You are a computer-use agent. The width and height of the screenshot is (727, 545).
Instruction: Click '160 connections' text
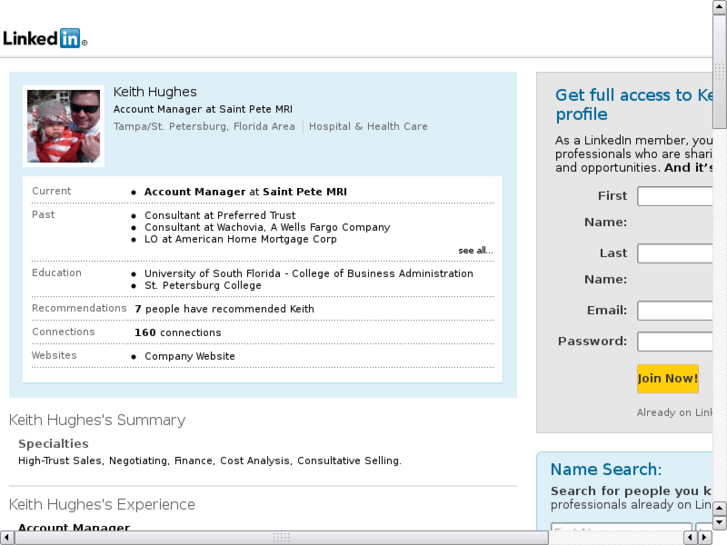[x=178, y=333]
